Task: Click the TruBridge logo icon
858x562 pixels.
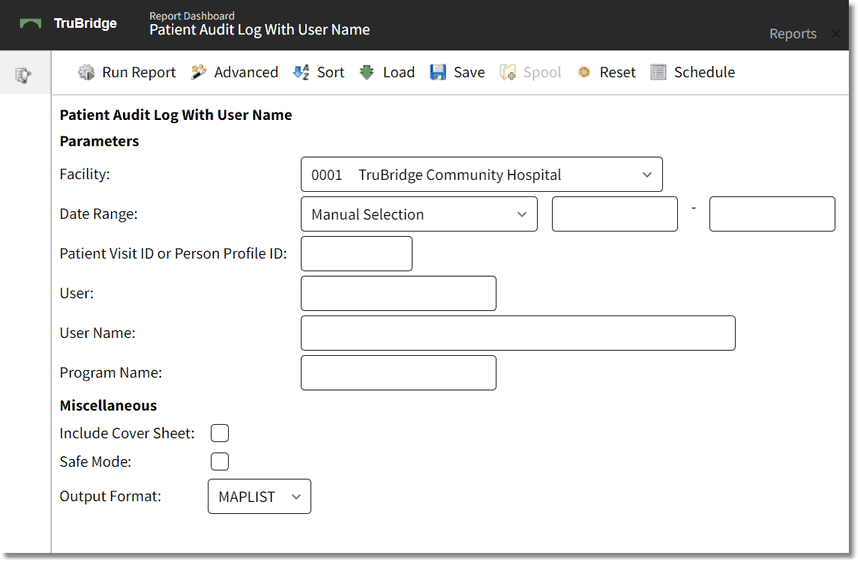Action: click(x=31, y=24)
